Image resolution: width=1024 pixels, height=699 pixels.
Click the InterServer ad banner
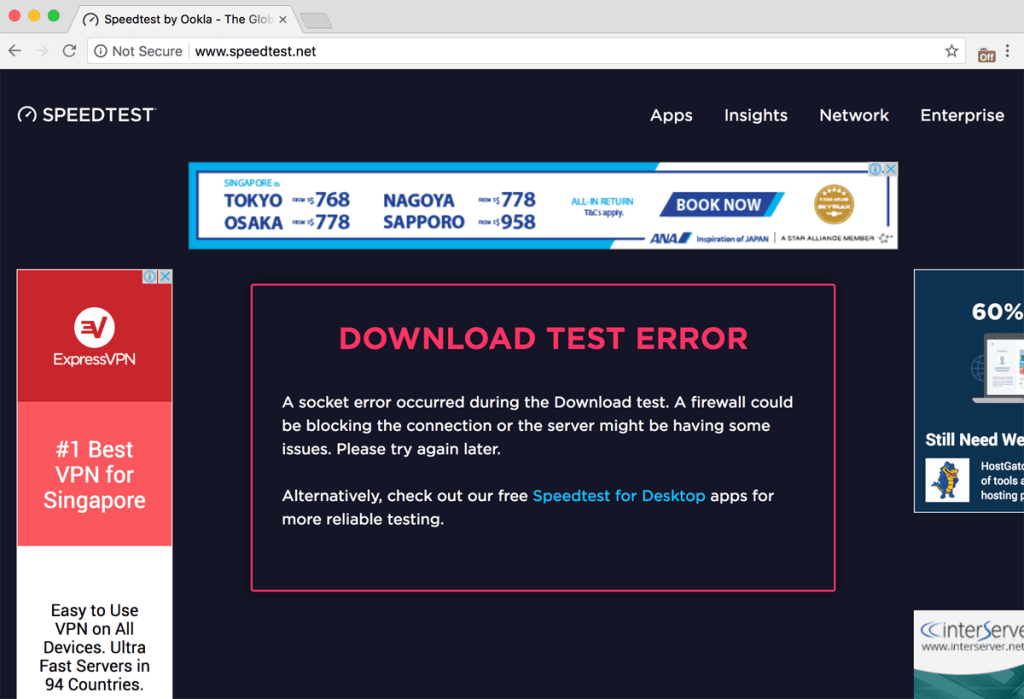[x=969, y=655]
